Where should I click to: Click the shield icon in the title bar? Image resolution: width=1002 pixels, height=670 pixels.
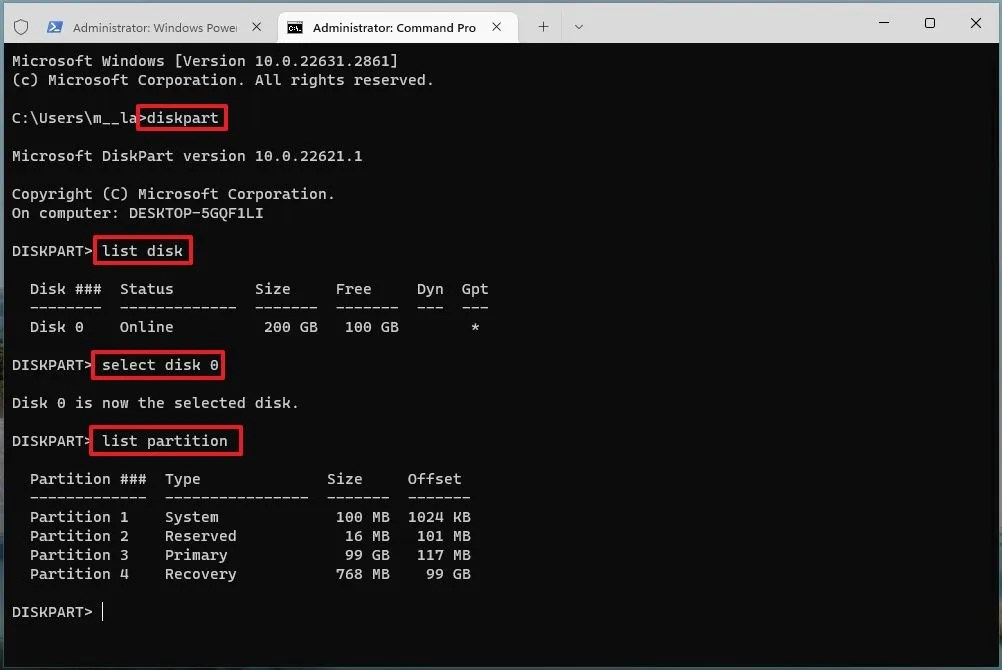point(20,27)
